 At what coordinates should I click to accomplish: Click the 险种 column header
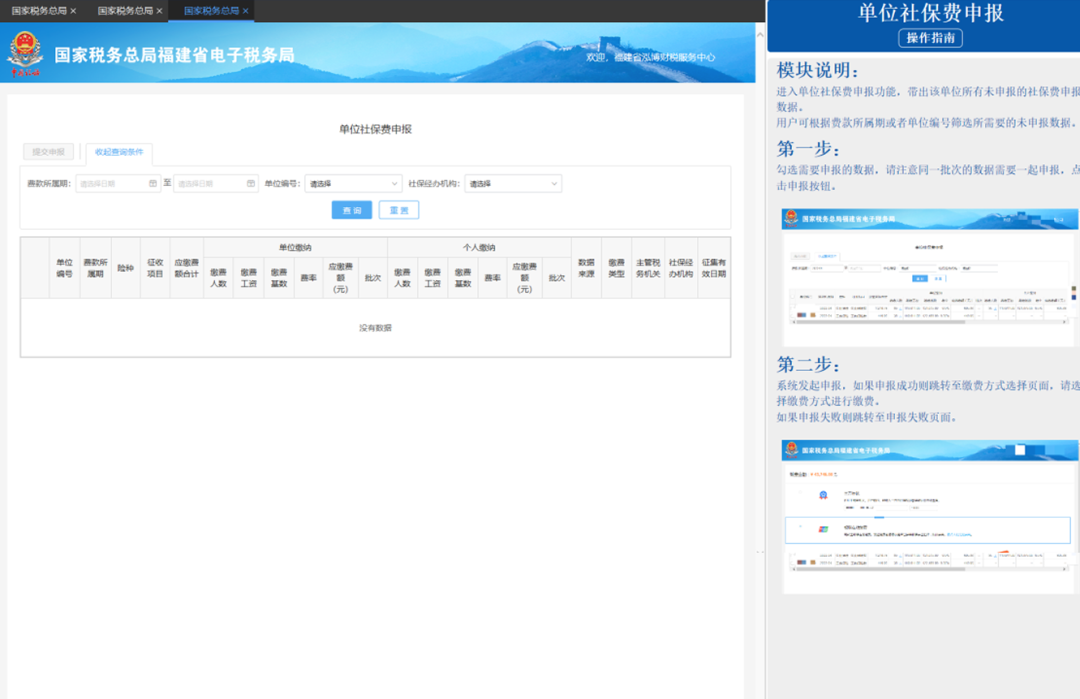[x=125, y=268]
